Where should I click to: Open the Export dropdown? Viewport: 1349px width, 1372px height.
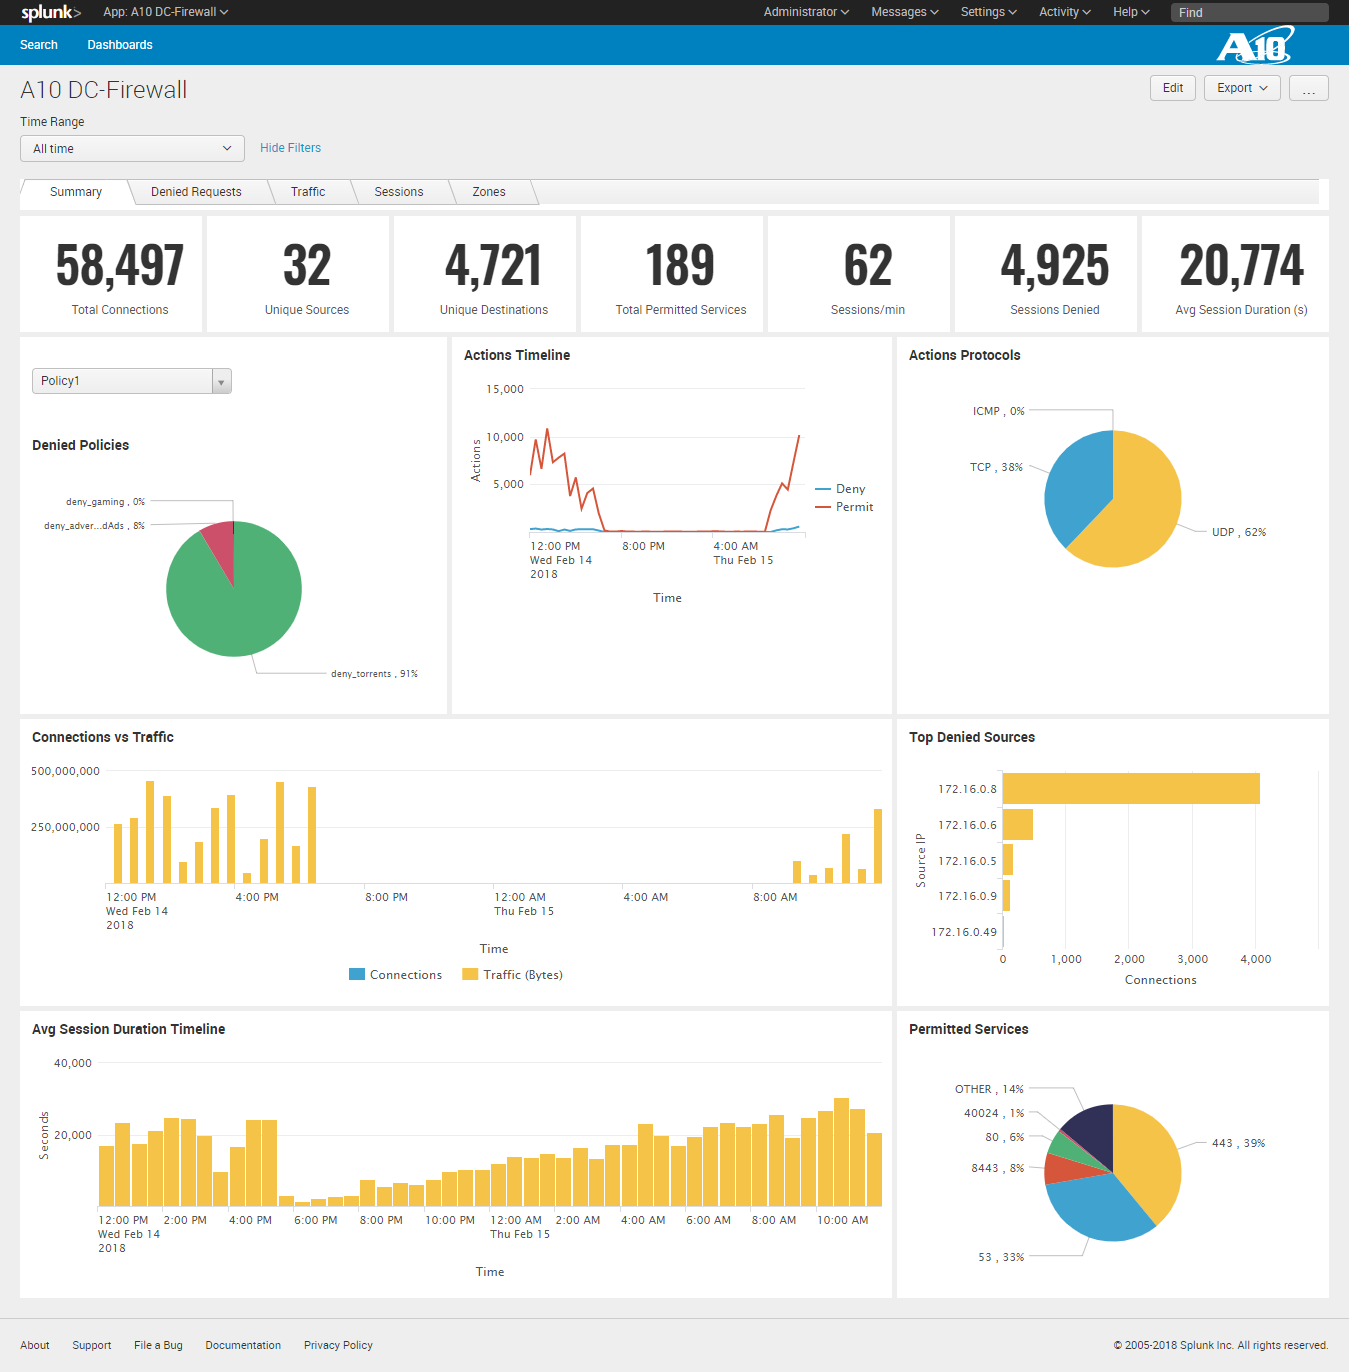1242,88
